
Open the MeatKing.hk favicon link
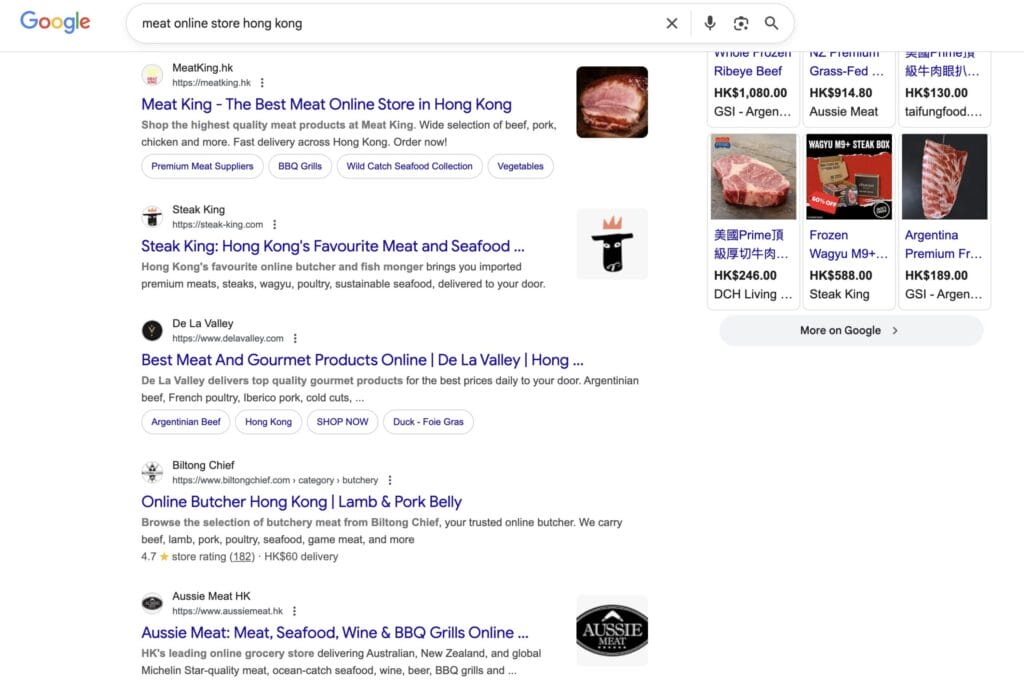(x=152, y=75)
